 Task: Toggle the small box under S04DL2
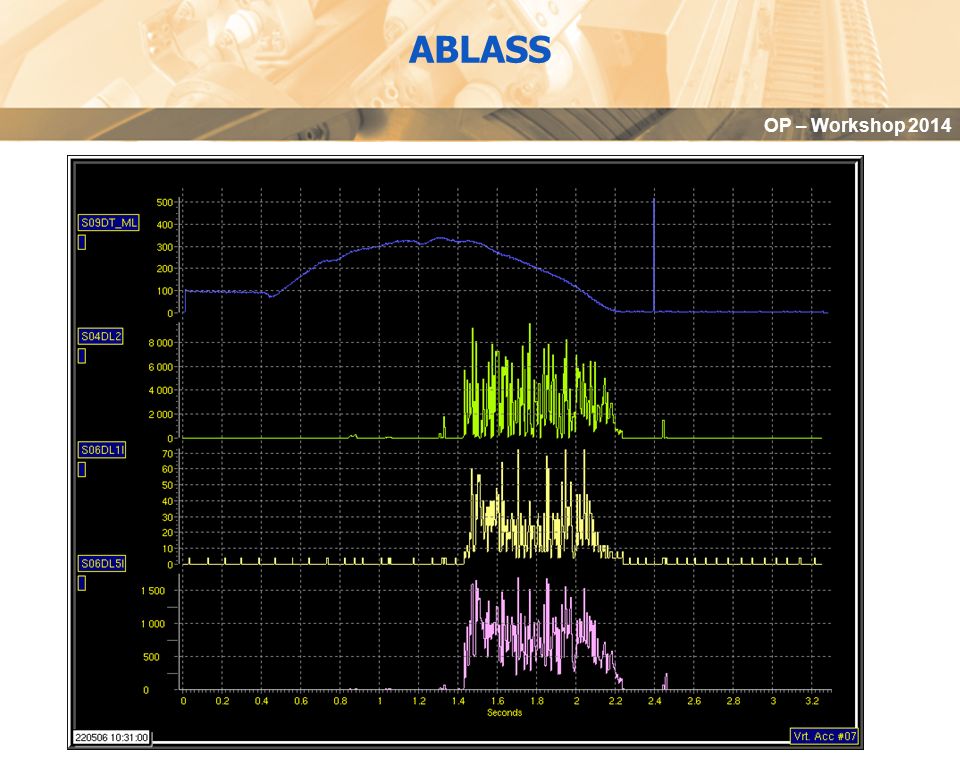(82, 356)
